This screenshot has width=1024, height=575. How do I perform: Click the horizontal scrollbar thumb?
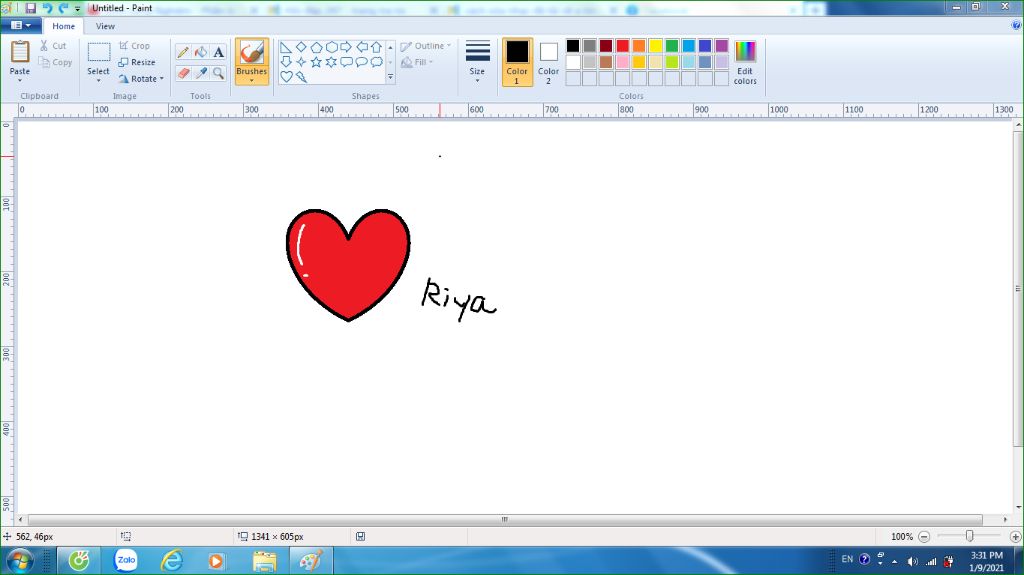click(503, 519)
